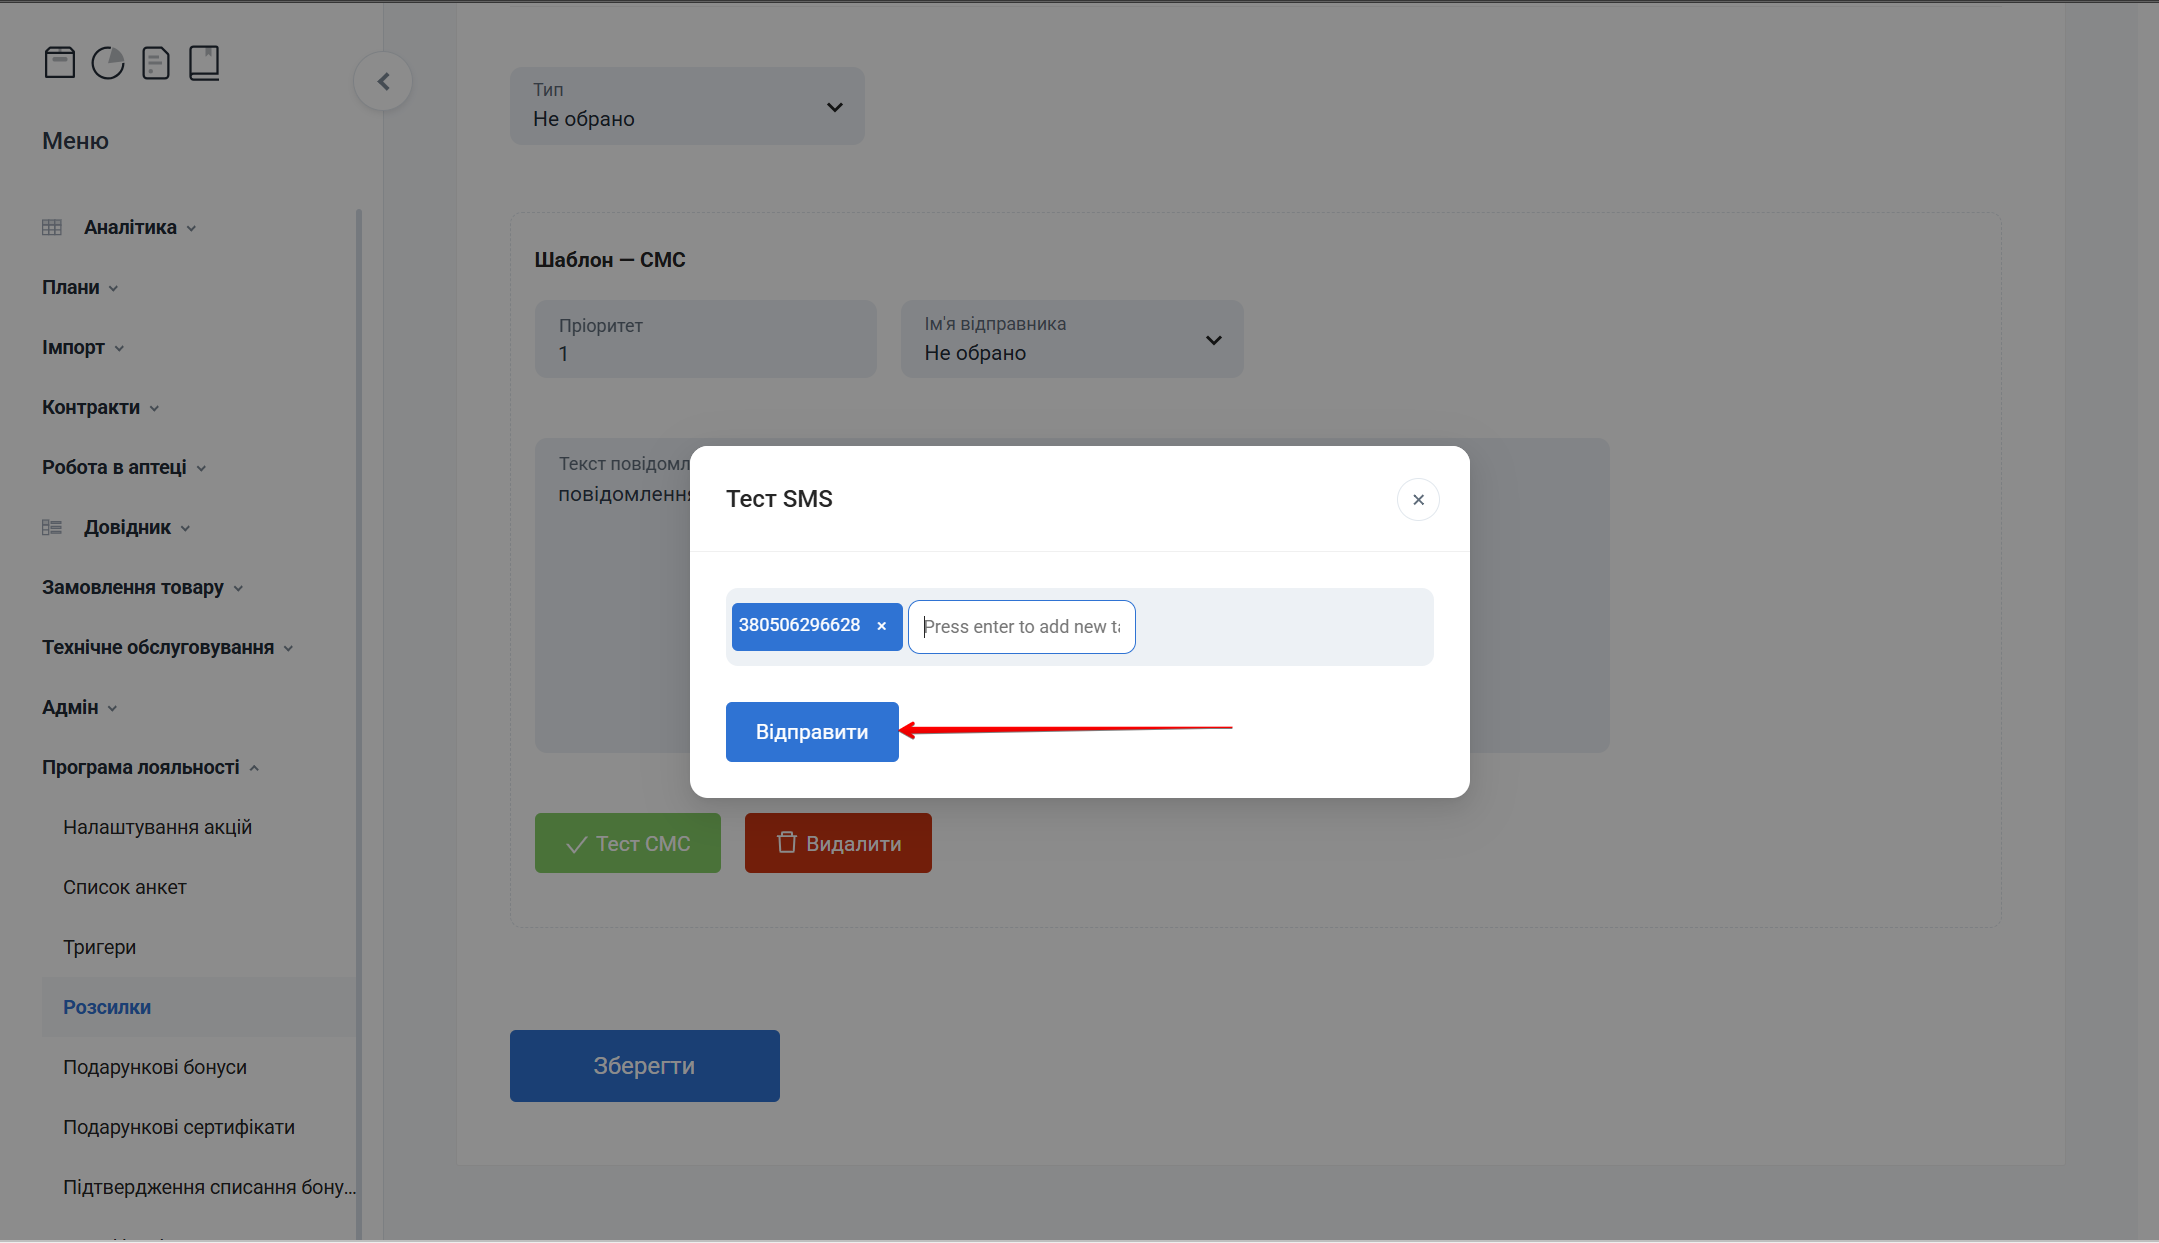Focus the phone number tag input field

click(1021, 627)
